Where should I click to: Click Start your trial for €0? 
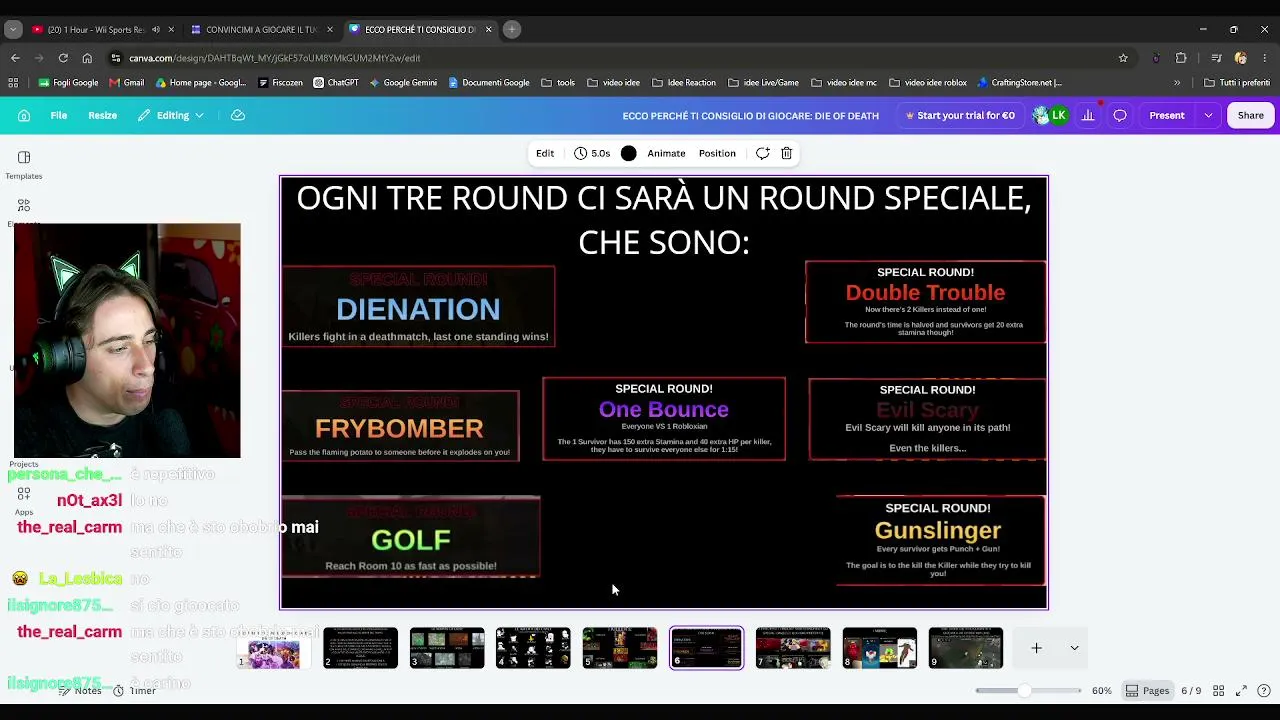tap(960, 115)
